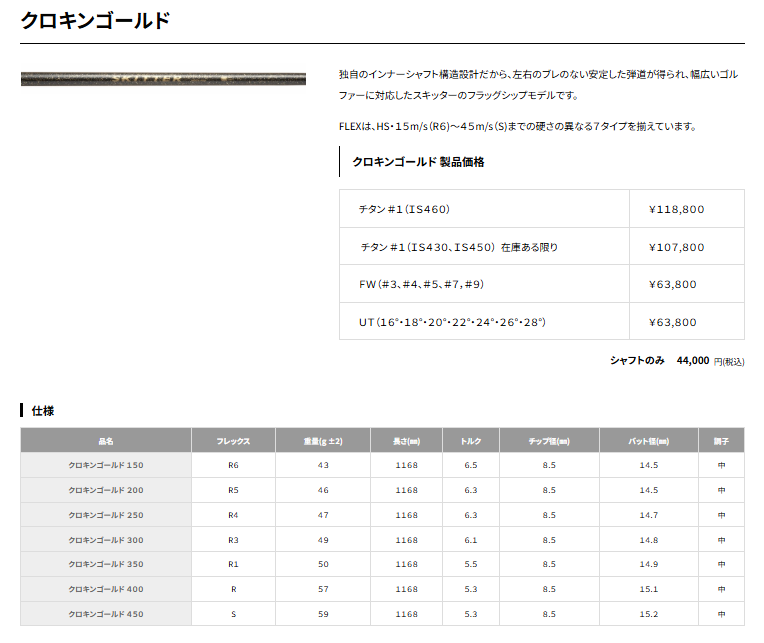Click the weight 46 cell
This screenshot has width=764, height=643.
click(x=323, y=490)
